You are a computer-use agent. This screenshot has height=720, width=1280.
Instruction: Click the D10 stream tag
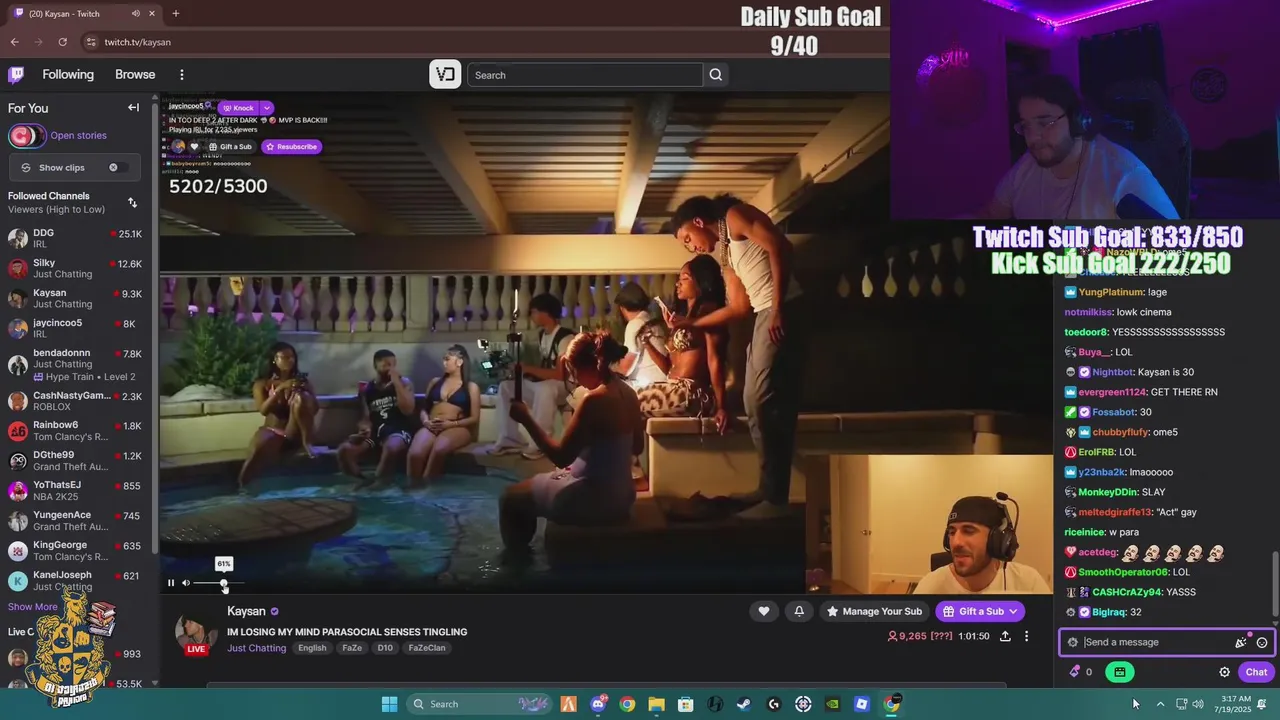(x=385, y=648)
